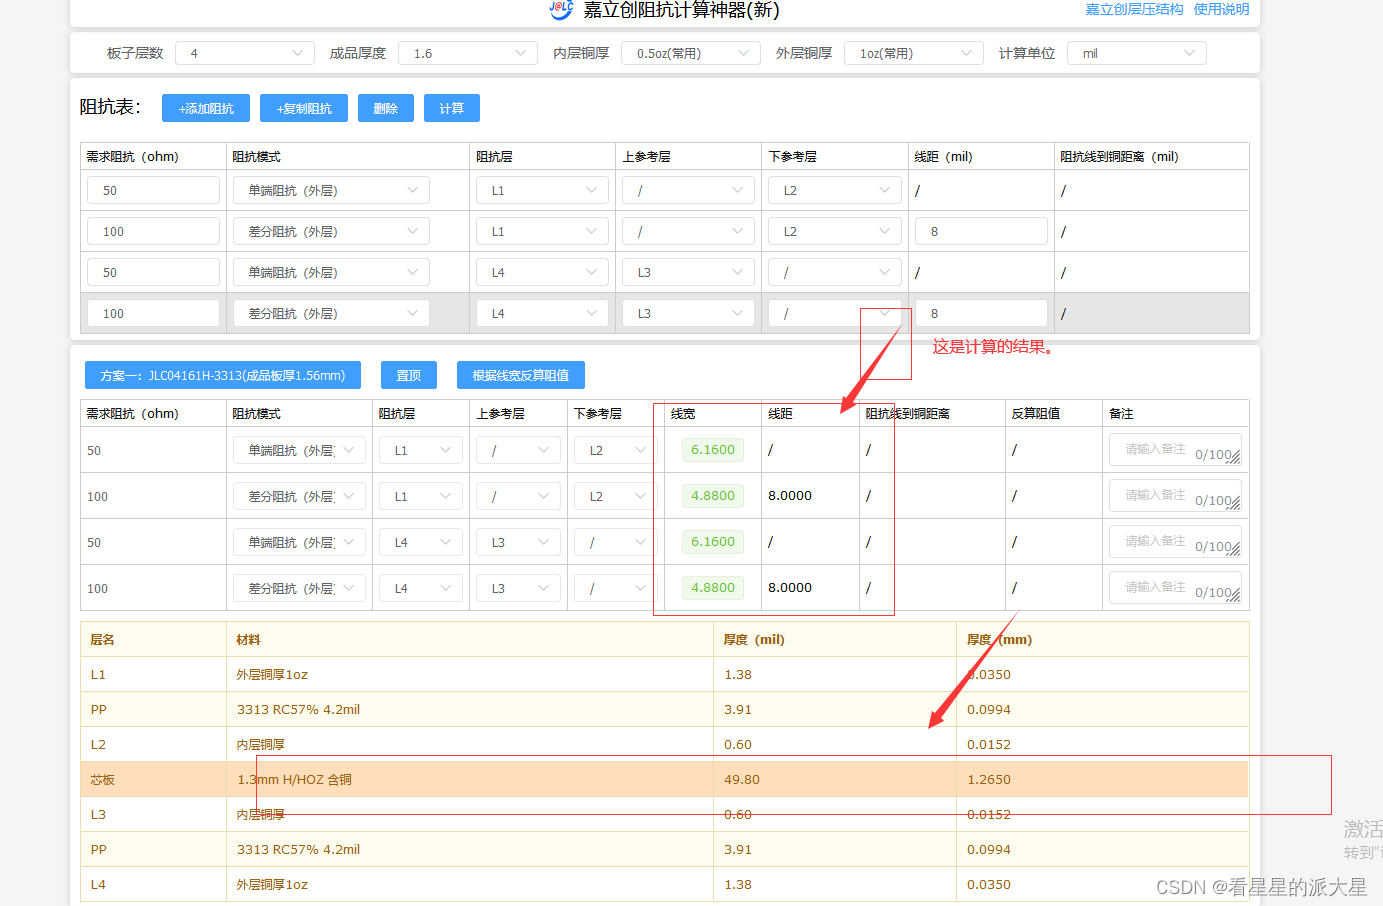Click the third result row 备注 text box
Screen dimensions: 1383x906
(1175, 542)
